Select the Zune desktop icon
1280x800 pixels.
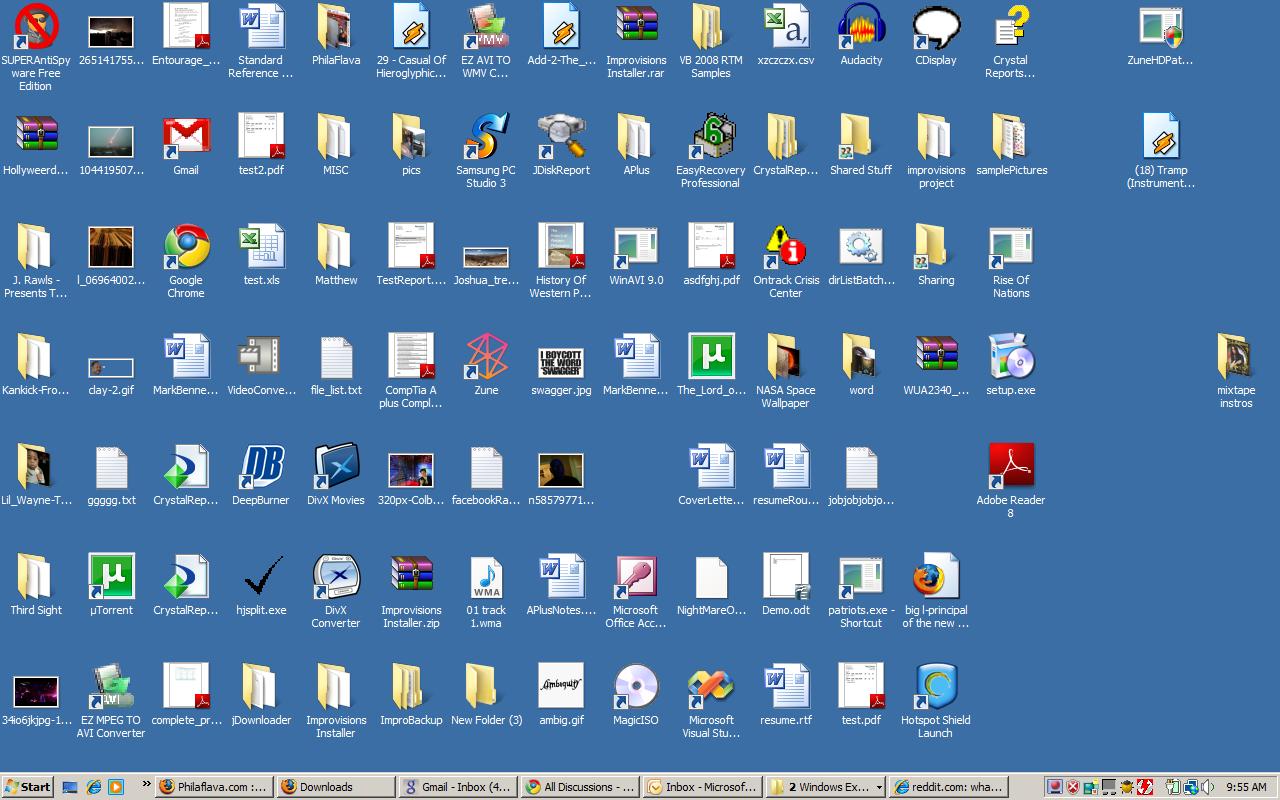point(486,357)
